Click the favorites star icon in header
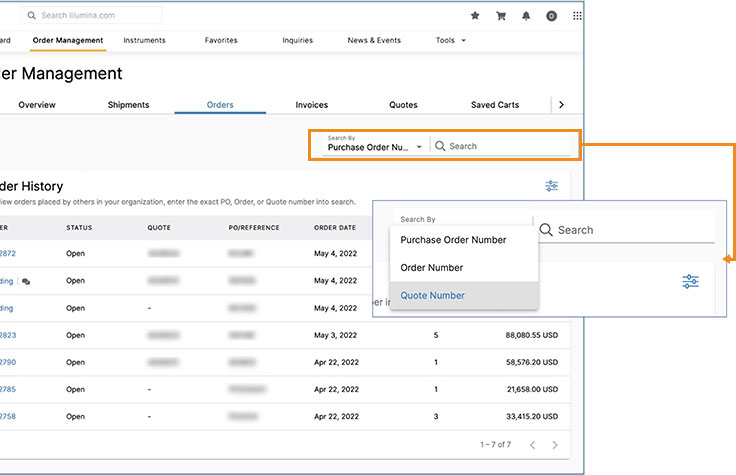736x475 pixels. point(475,16)
